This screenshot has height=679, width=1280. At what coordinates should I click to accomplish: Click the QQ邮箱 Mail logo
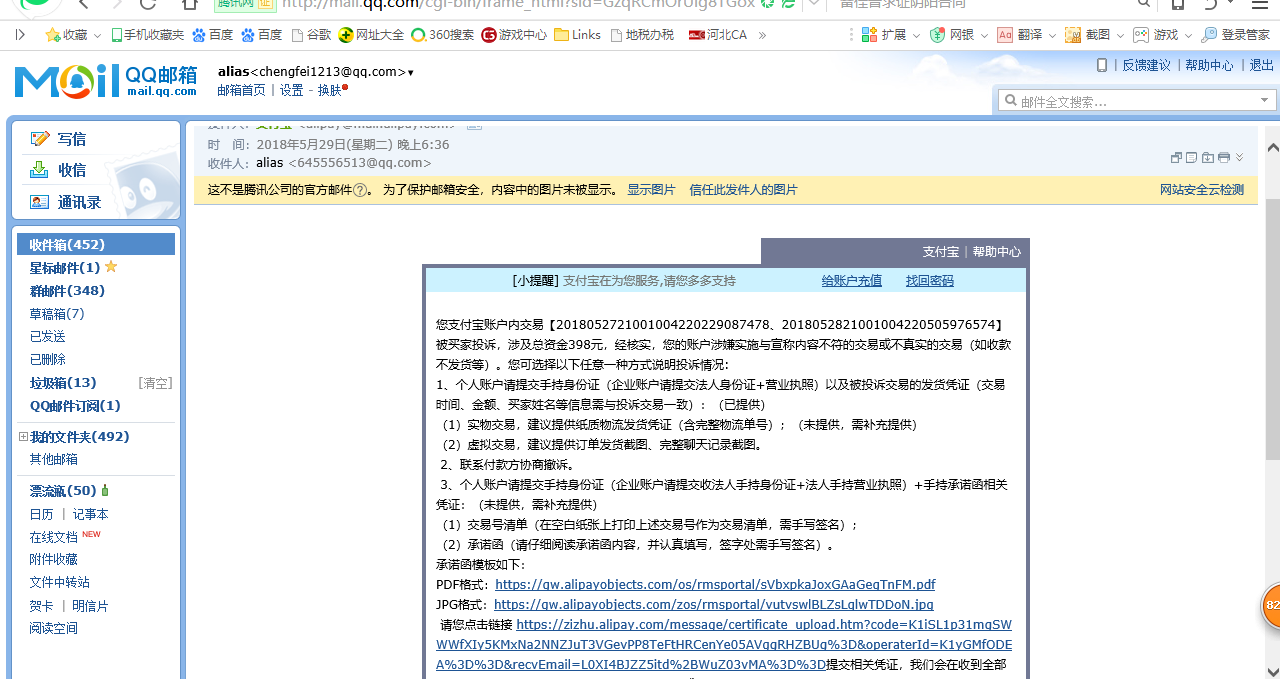[106, 80]
